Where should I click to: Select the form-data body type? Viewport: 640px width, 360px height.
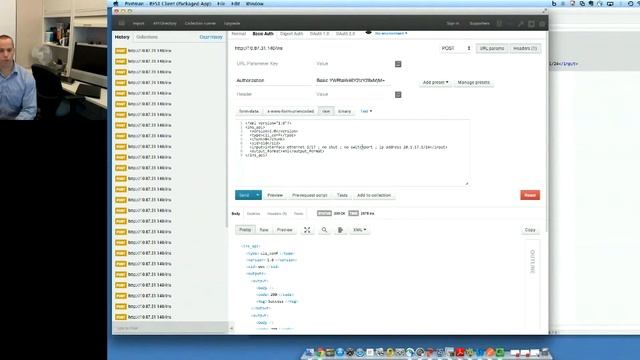click(x=249, y=111)
